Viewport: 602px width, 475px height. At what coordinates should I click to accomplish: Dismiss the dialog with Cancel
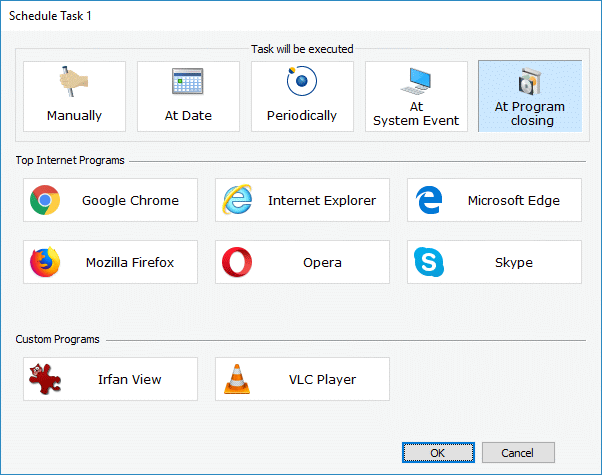[x=518, y=453]
